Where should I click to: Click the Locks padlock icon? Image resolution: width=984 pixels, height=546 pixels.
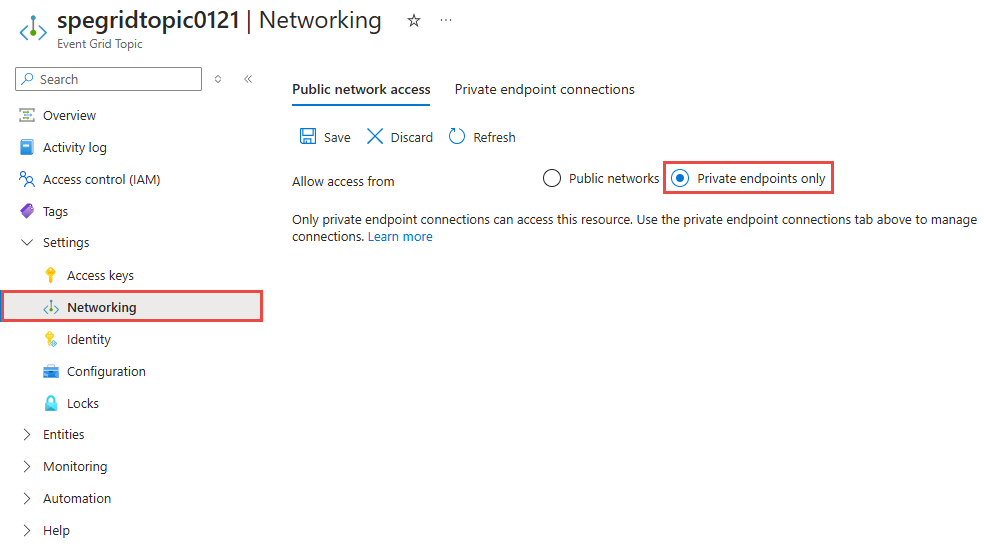coord(51,403)
